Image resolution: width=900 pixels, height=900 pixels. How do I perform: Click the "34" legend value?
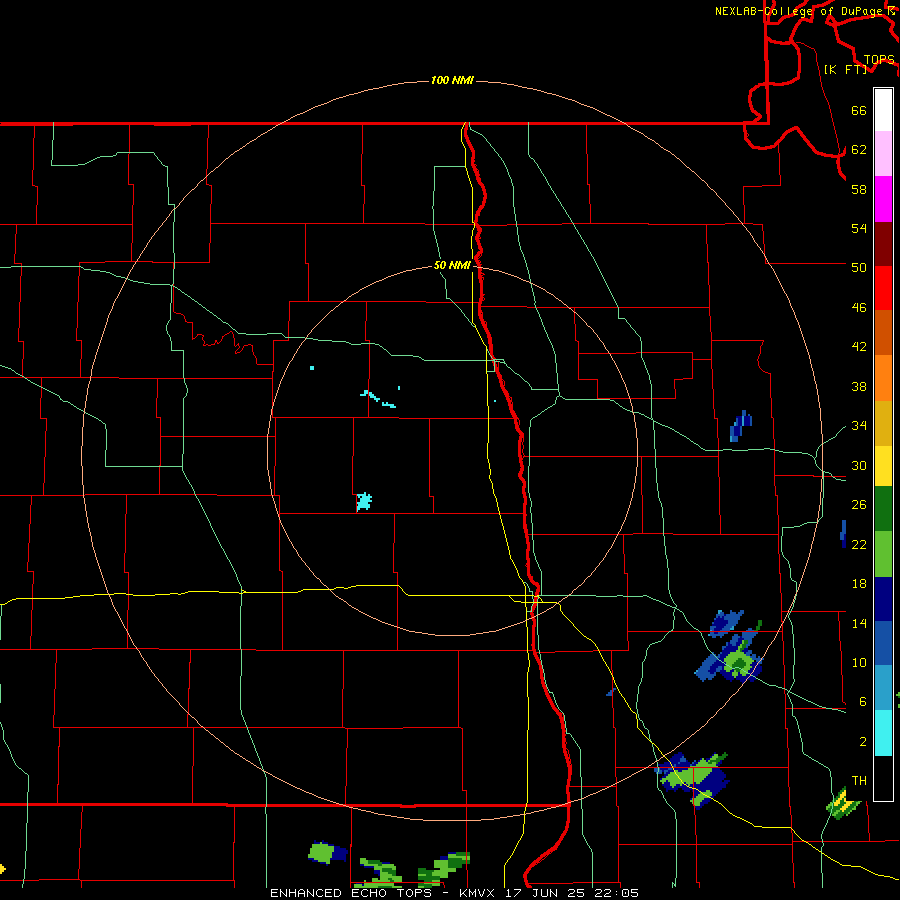(x=859, y=425)
